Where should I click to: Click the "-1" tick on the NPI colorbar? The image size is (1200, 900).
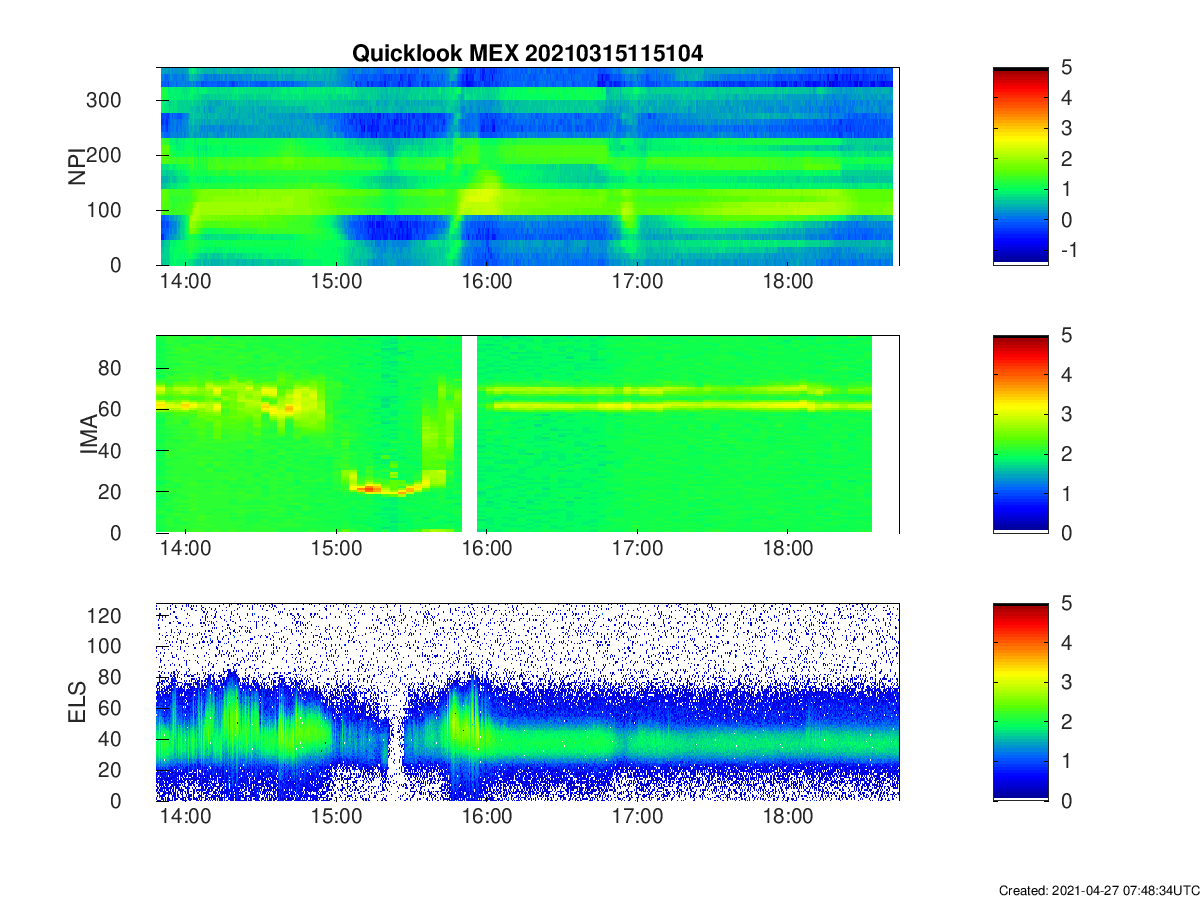click(1068, 250)
